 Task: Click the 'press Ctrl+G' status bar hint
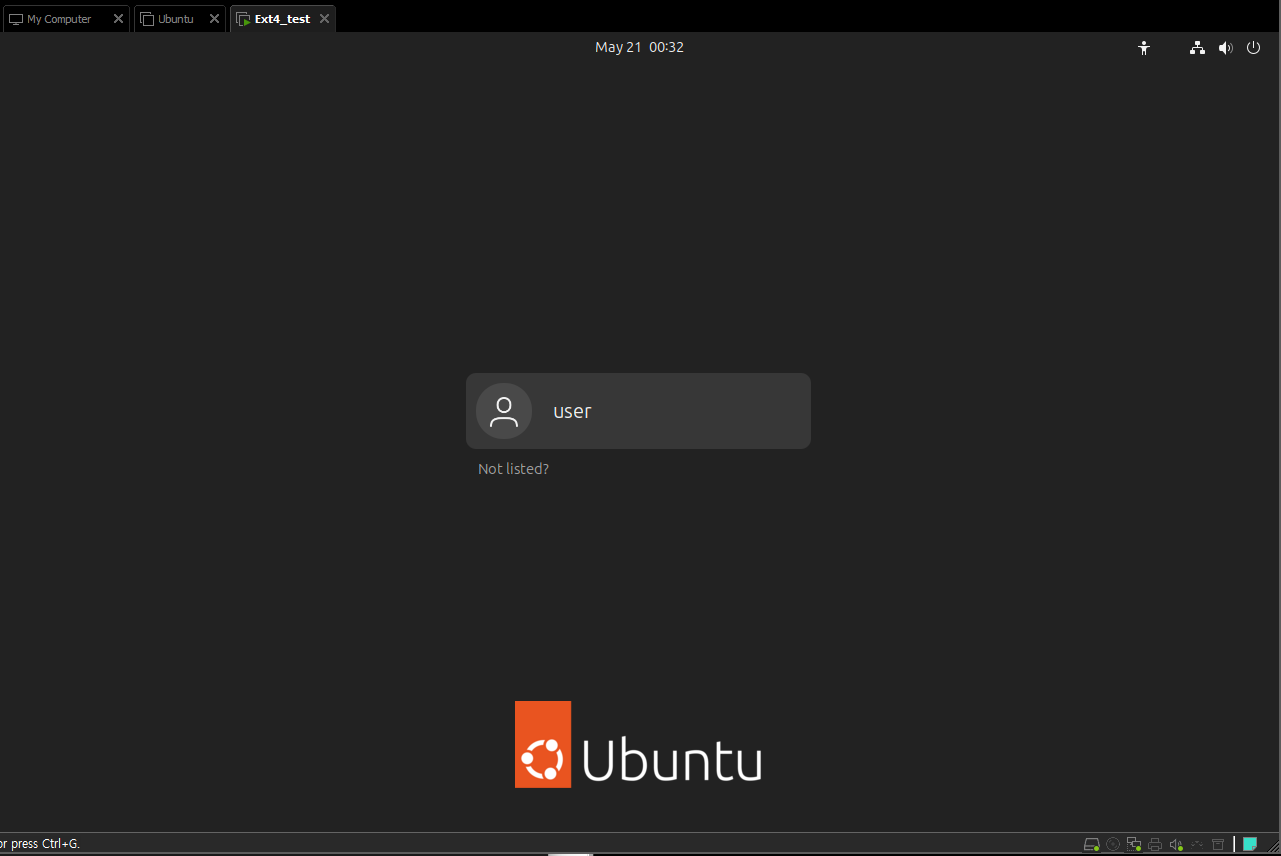[x=45, y=844]
